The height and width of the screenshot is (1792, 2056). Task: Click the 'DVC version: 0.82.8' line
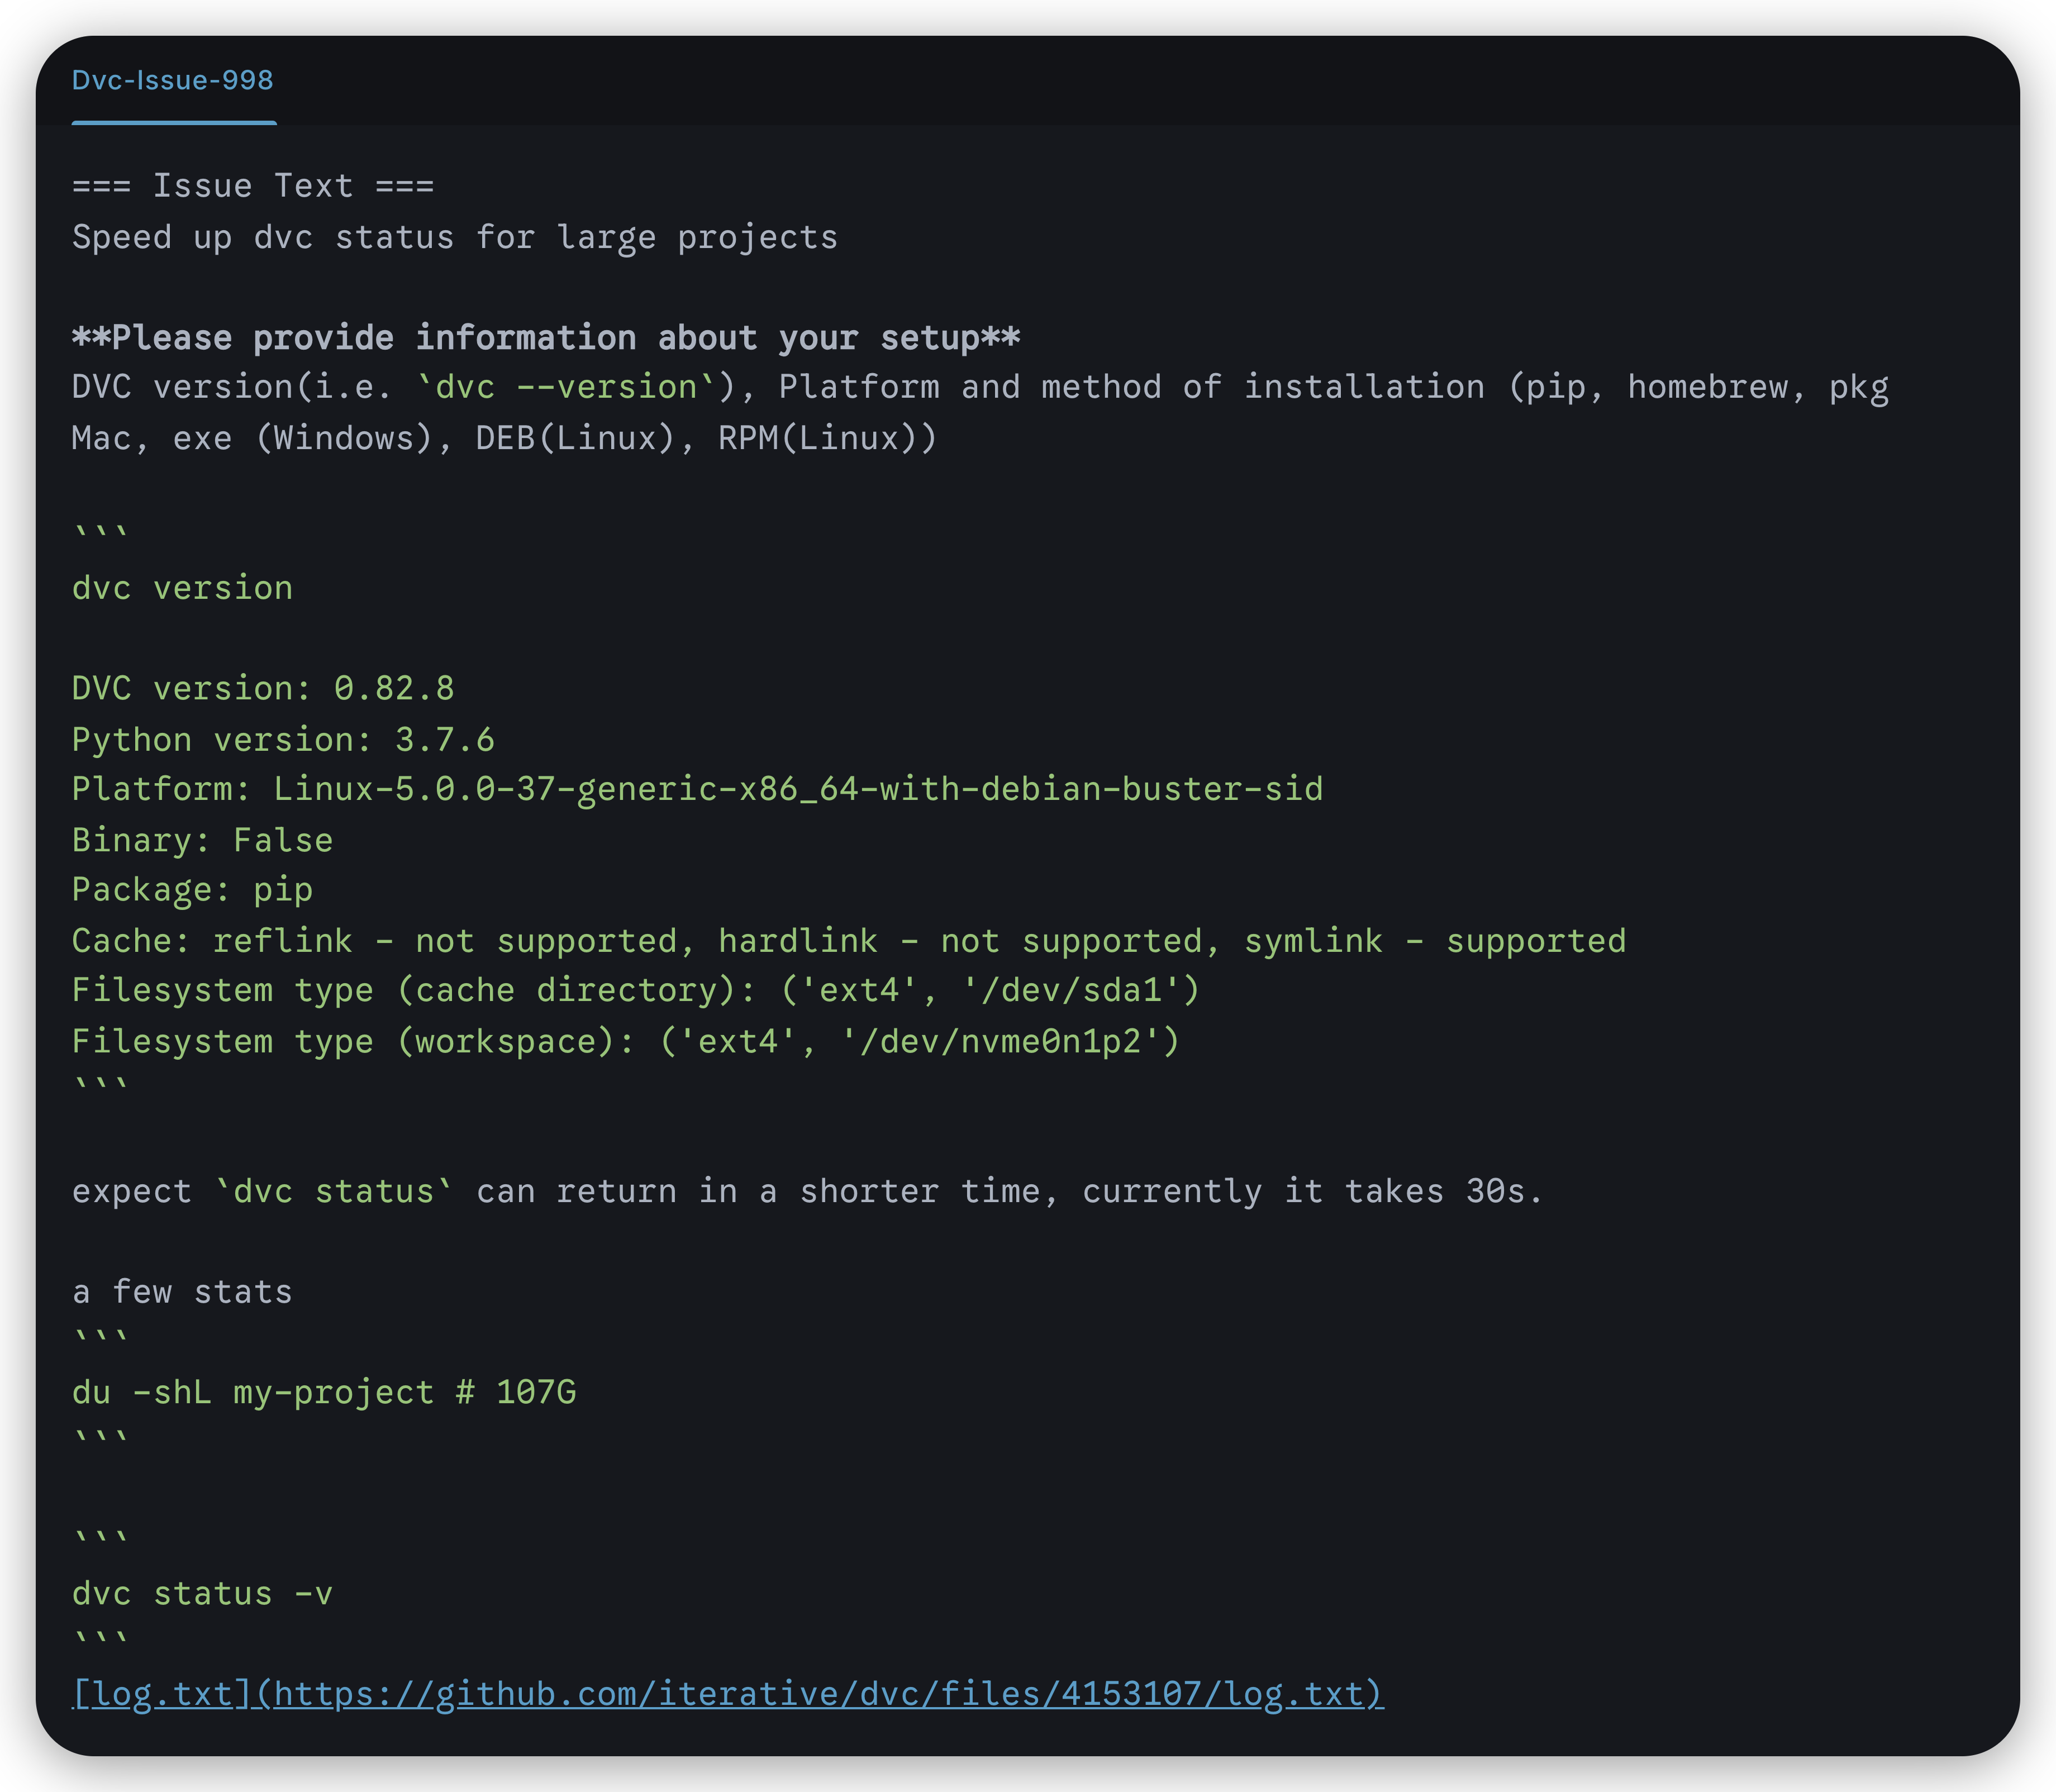pos(263,688)
